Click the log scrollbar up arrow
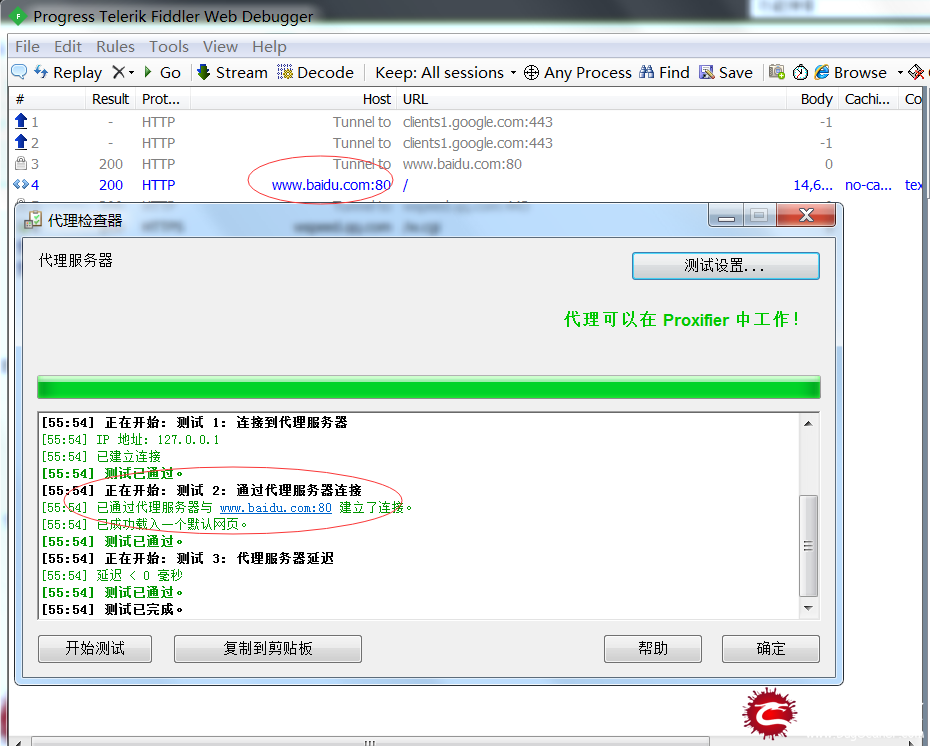Viewport: 930px width, 746px height. coord(808,423)
